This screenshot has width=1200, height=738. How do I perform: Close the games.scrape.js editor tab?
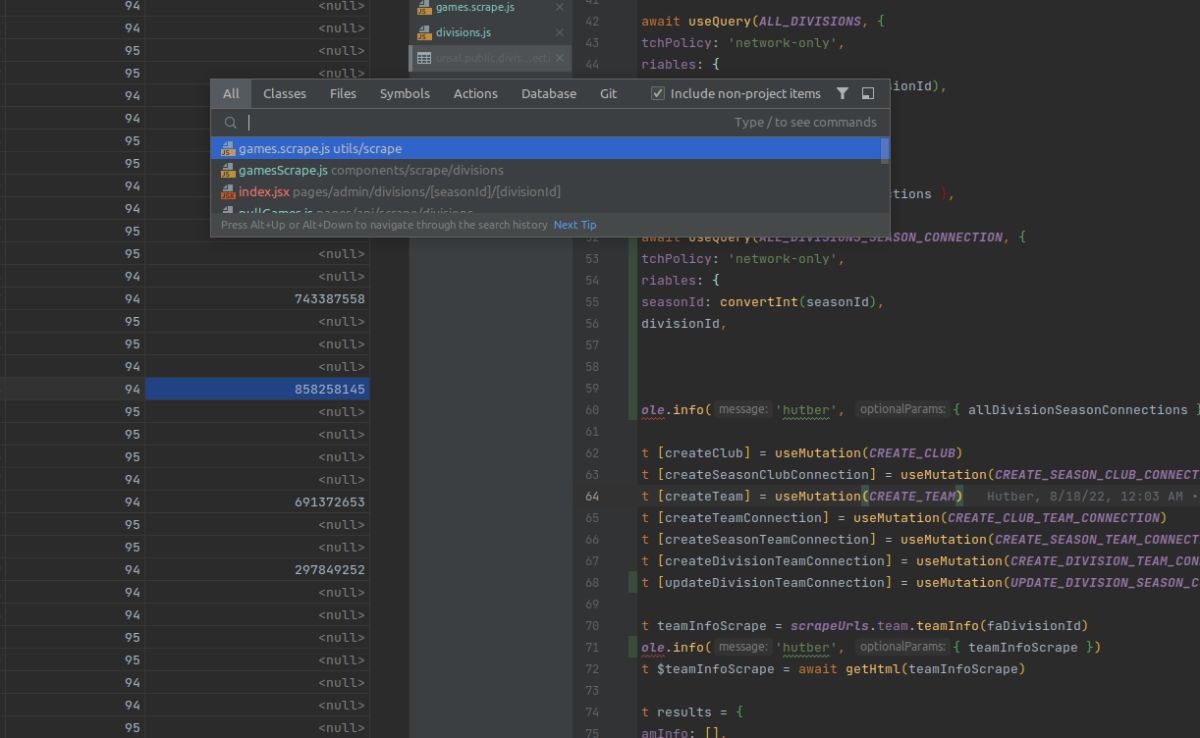[x=559, y=7]
